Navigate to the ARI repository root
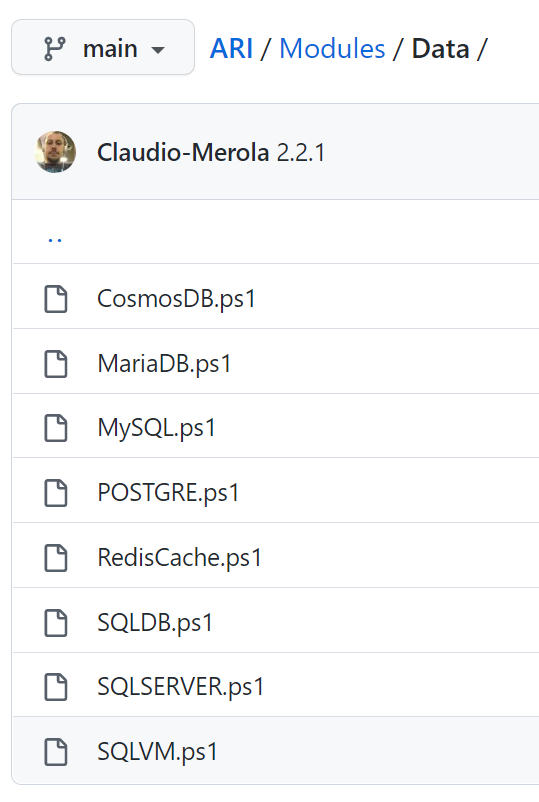Screen dimensions: 539x802 pyautogui.click(x=231, y=49)
